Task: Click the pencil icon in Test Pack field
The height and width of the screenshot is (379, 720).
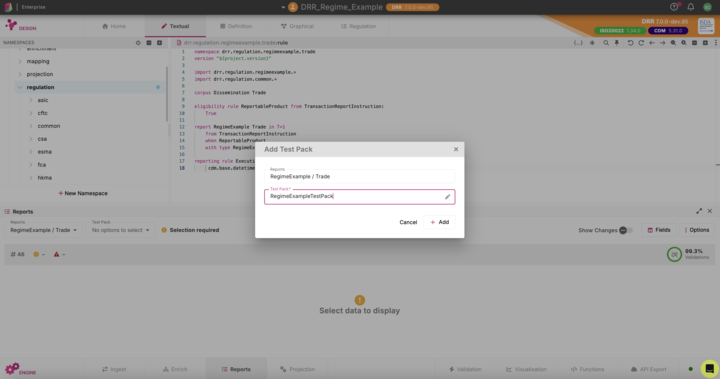Action: pyautogui.click(x=447, y=197)
